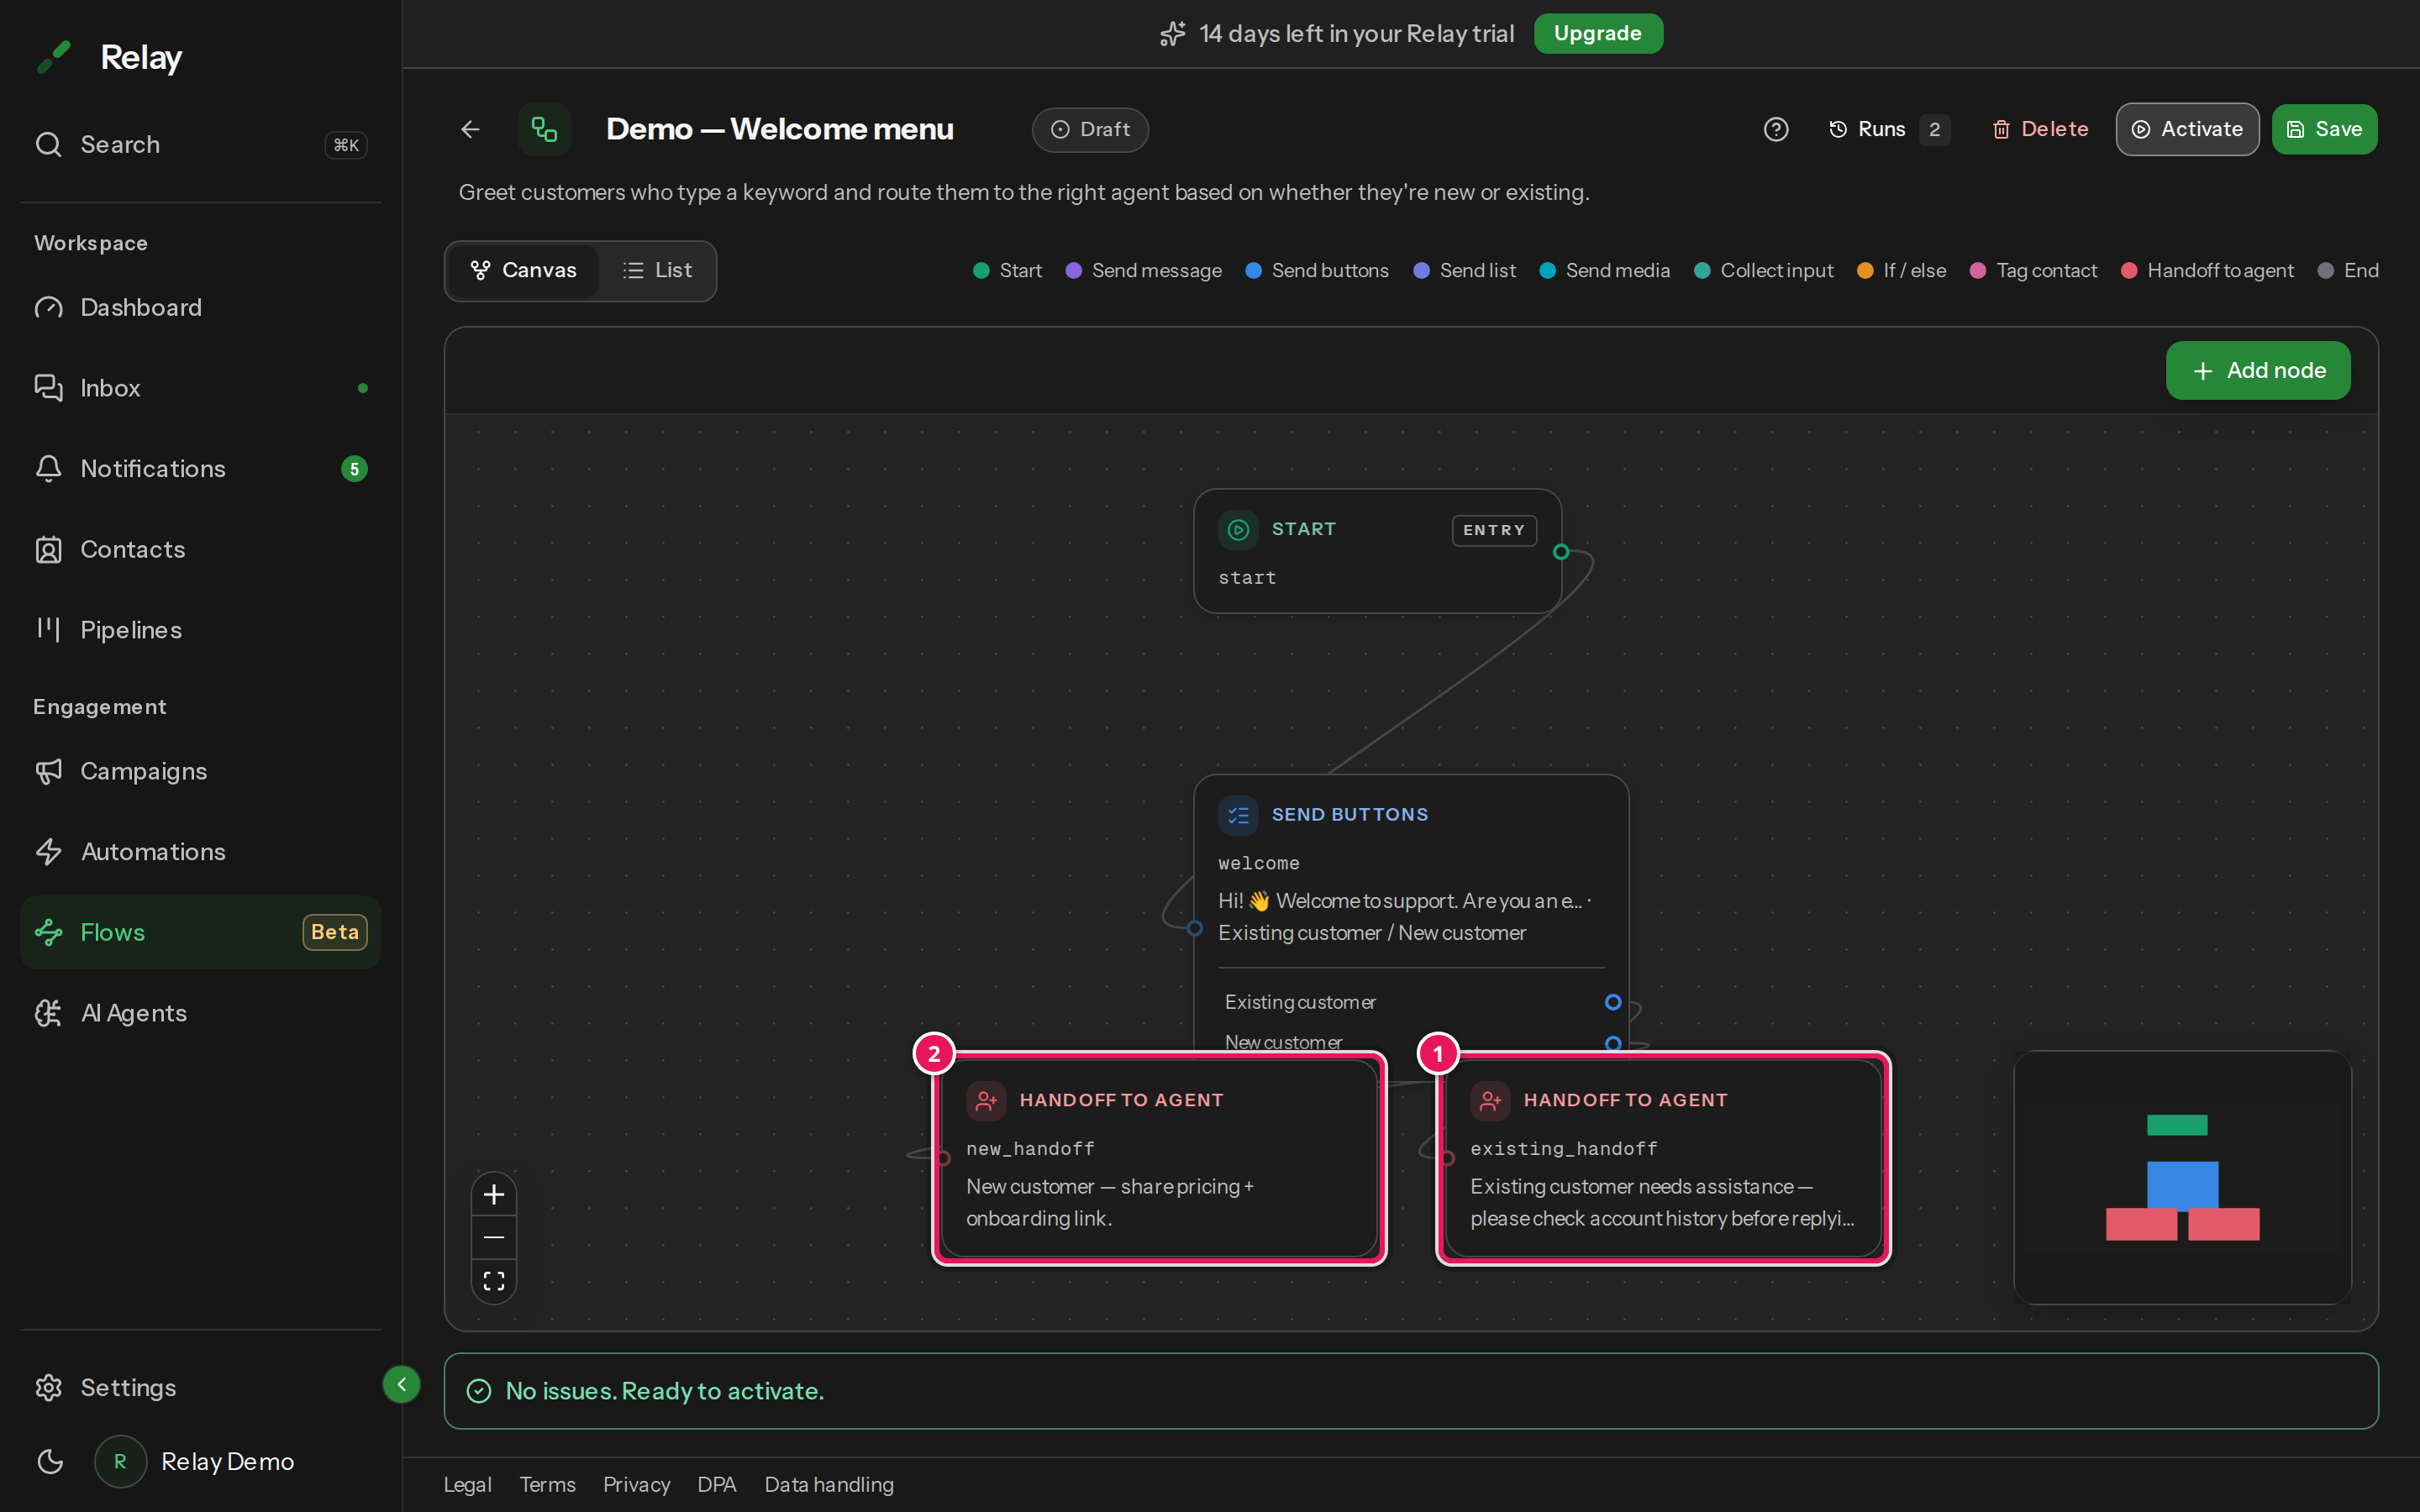Toggle dark mode moon icon
2420x1512 pixels.
point(50,1461)
